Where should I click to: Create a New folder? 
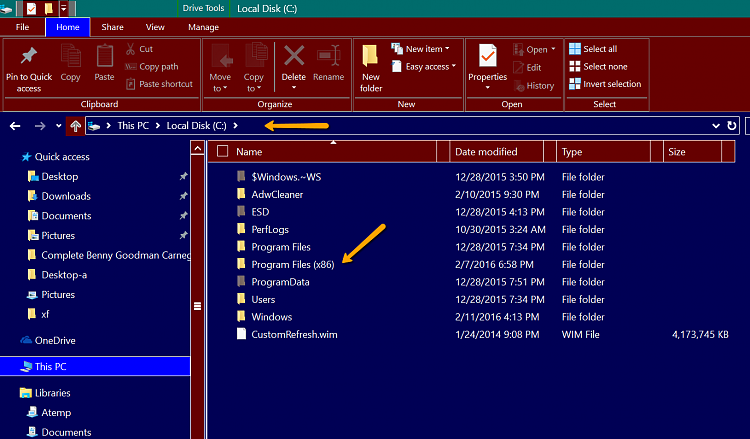(x=371, y=68)
